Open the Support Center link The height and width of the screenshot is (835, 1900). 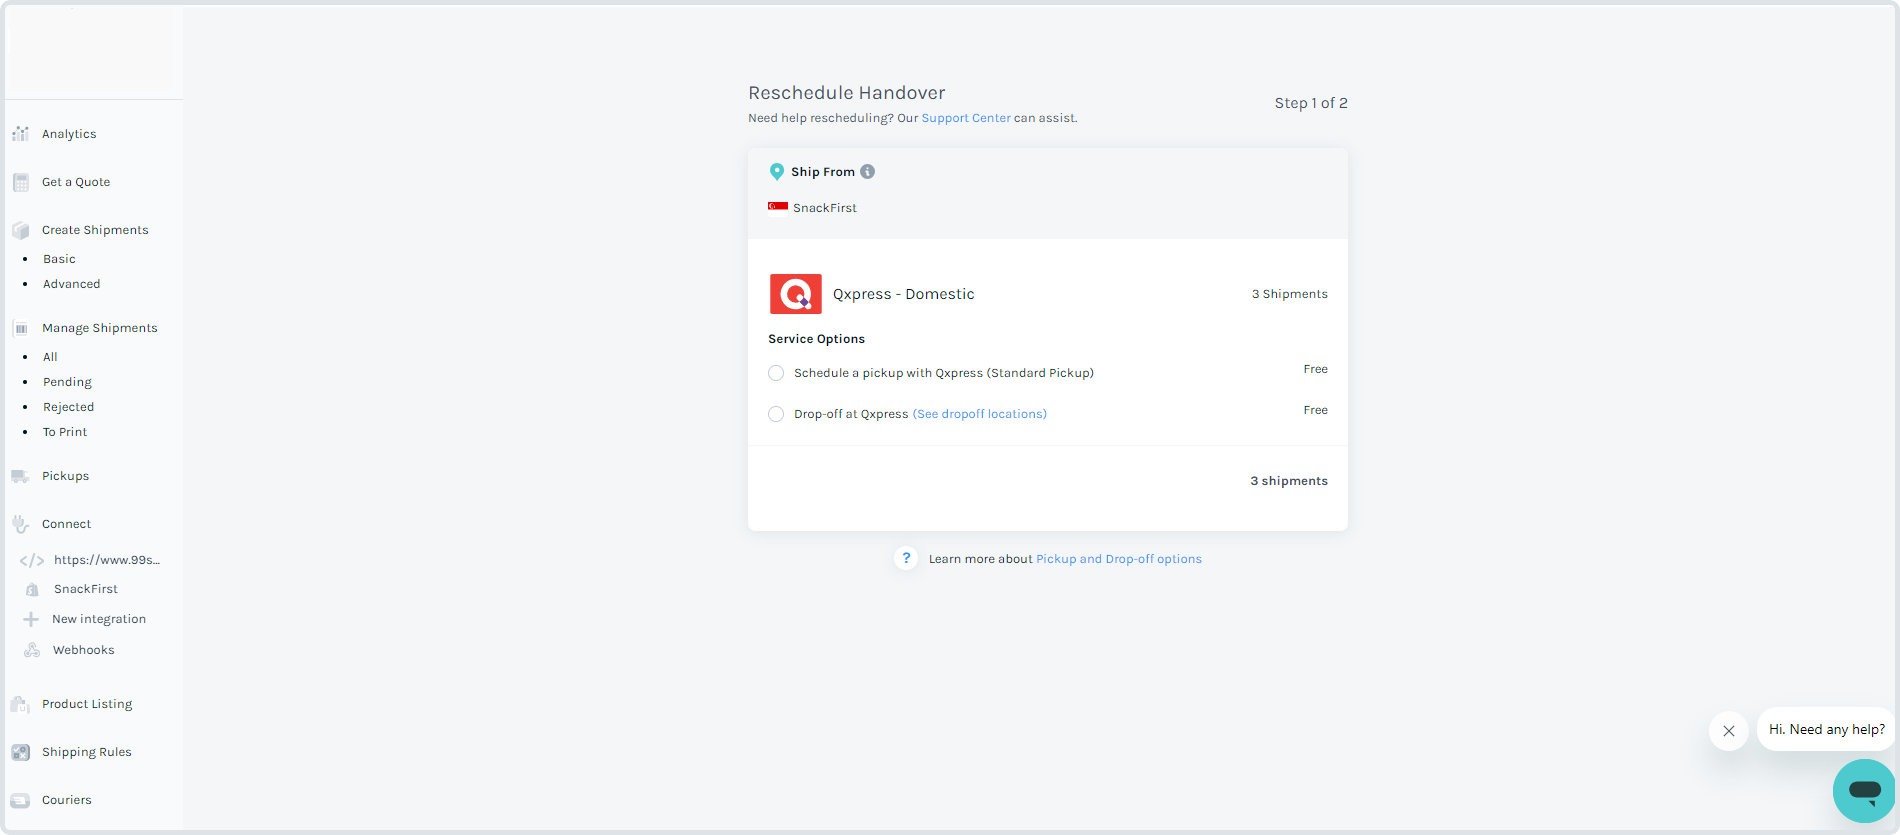pos(965,118)
